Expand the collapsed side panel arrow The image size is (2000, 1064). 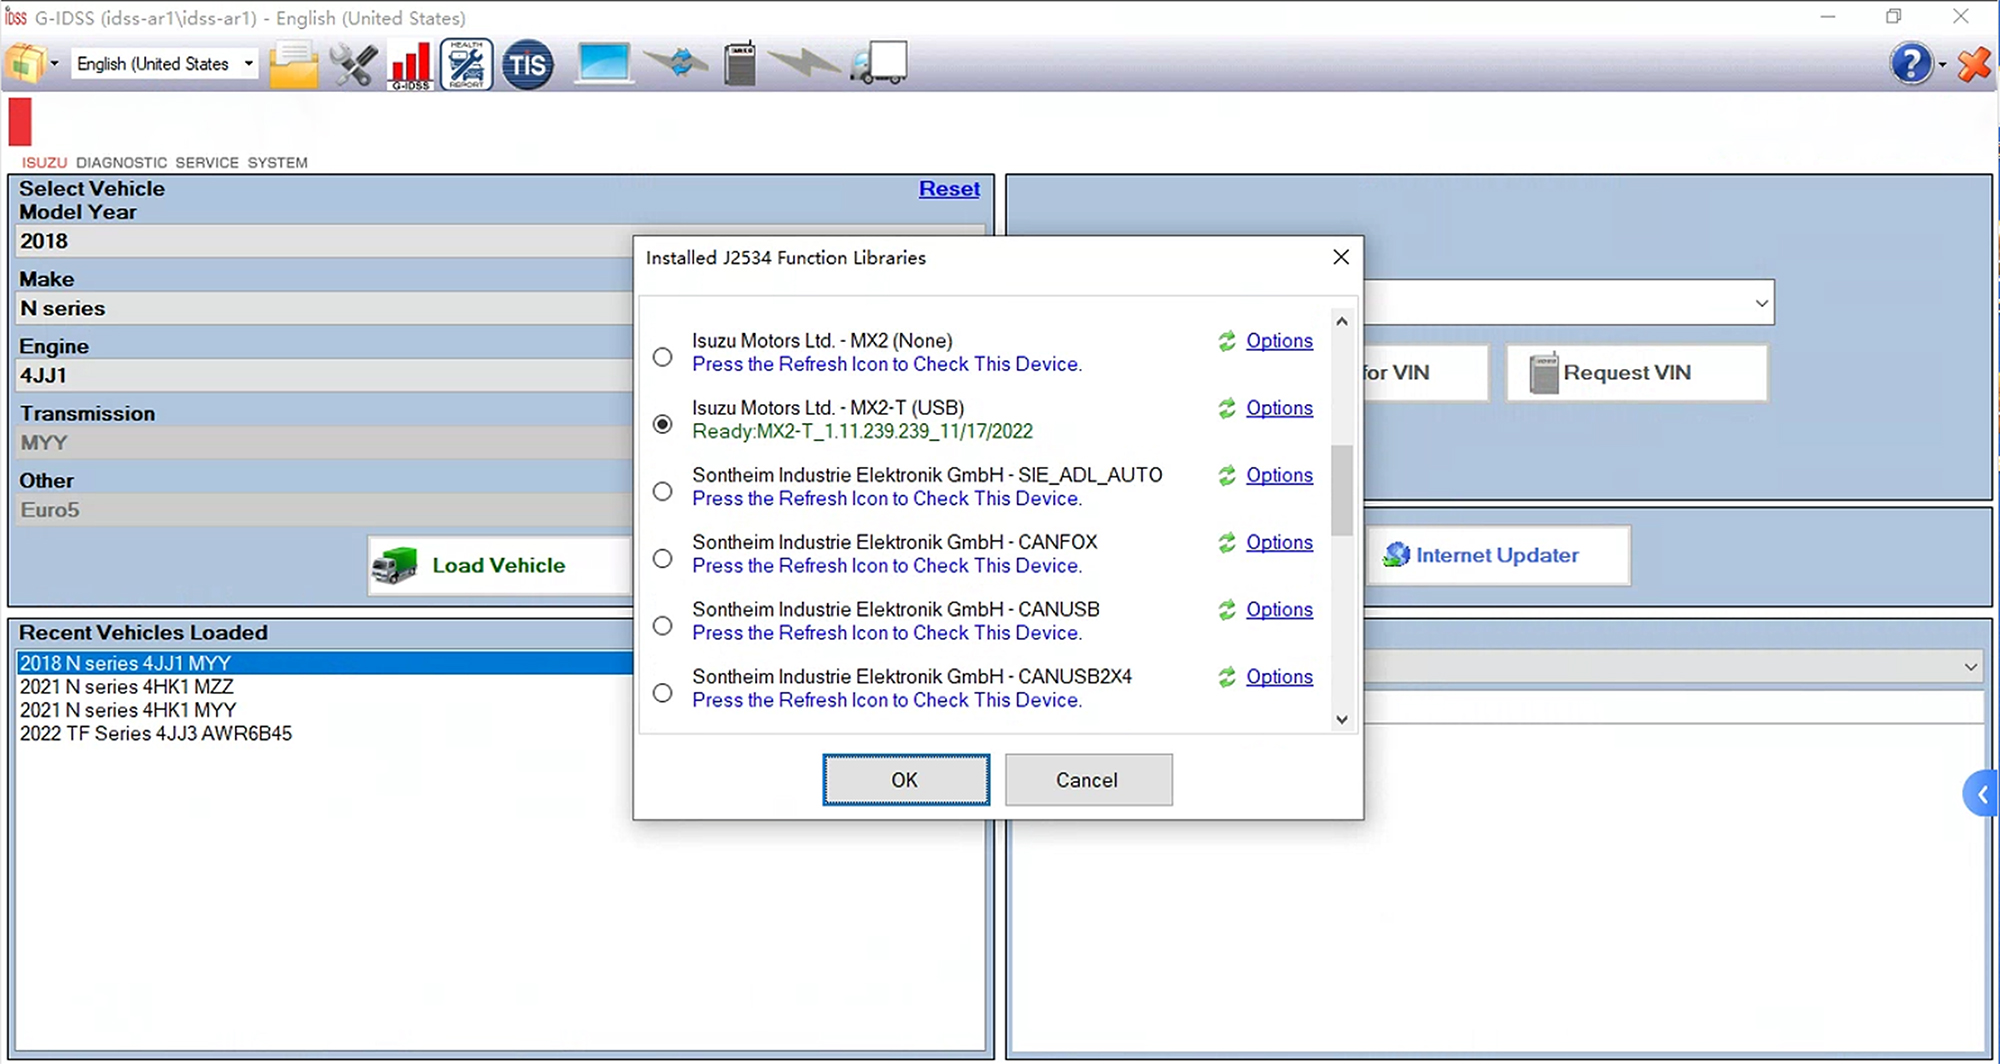point(1981,794)
